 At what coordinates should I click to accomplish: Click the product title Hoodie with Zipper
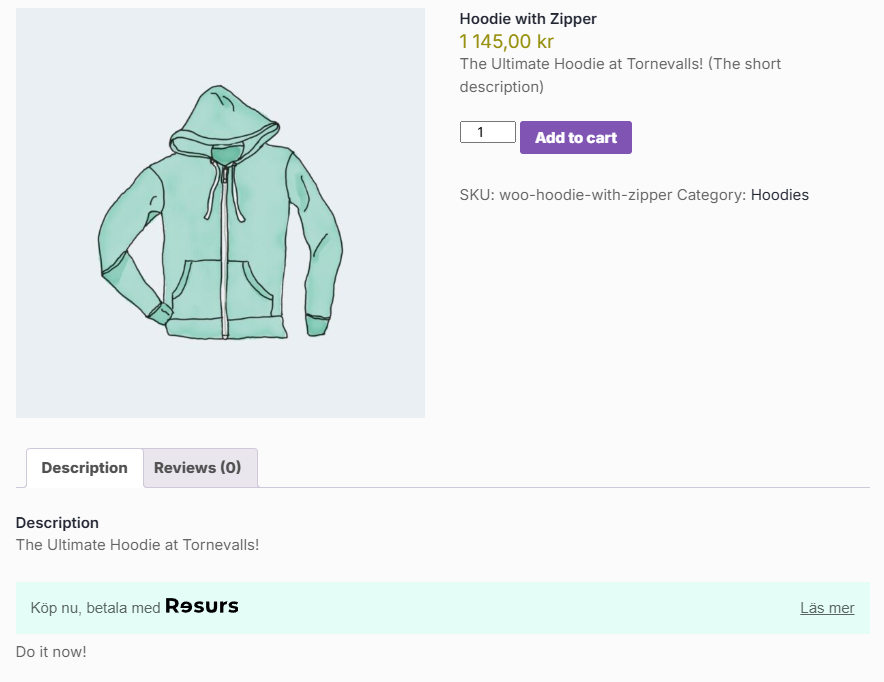(x=528, y=18)
